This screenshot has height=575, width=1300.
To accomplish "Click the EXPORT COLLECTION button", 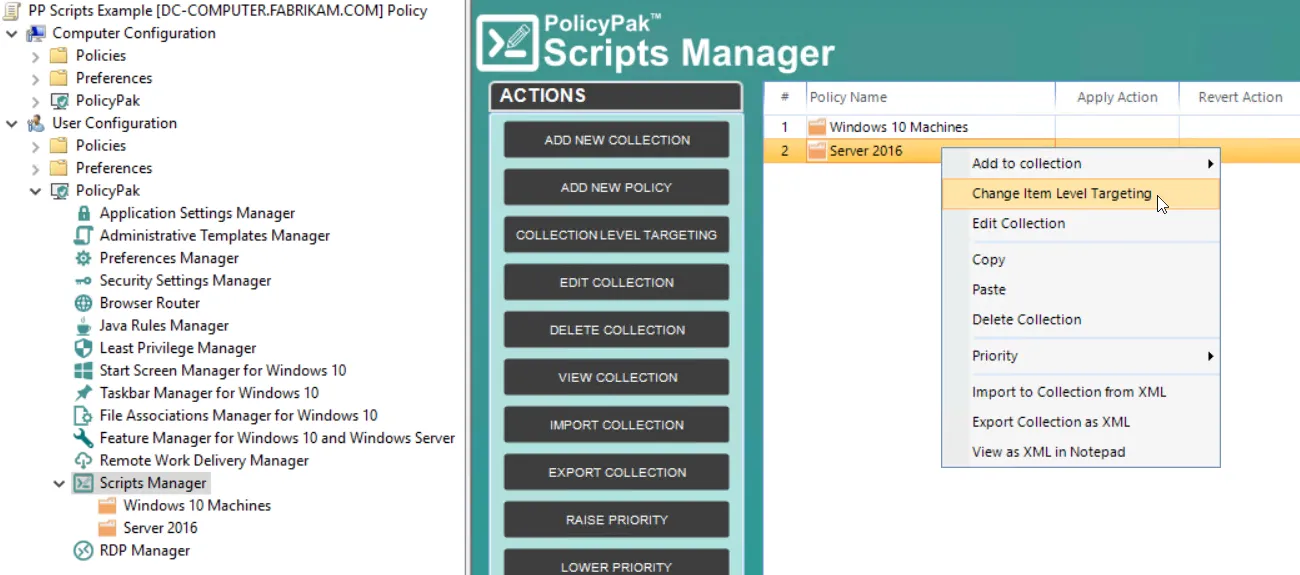I will click(616, 472).
